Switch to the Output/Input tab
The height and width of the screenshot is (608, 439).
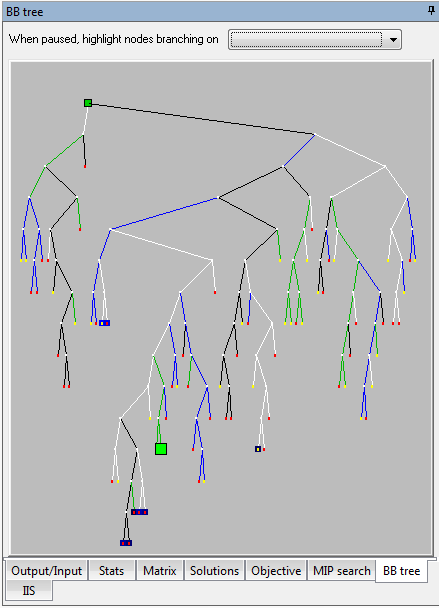(47, 570)
